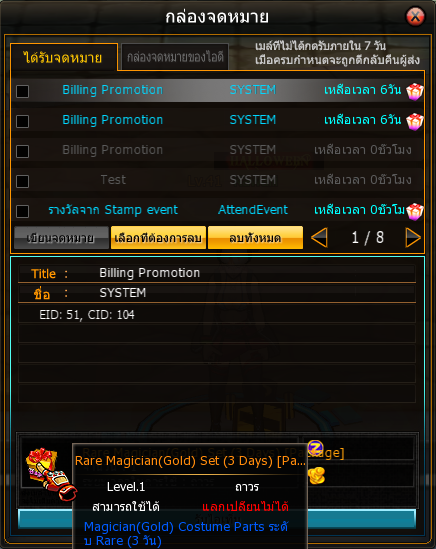The height and width of the screenshot is (549, 436).
Task: Click the red gift package item icon
Action: click(x=51, y=474)
